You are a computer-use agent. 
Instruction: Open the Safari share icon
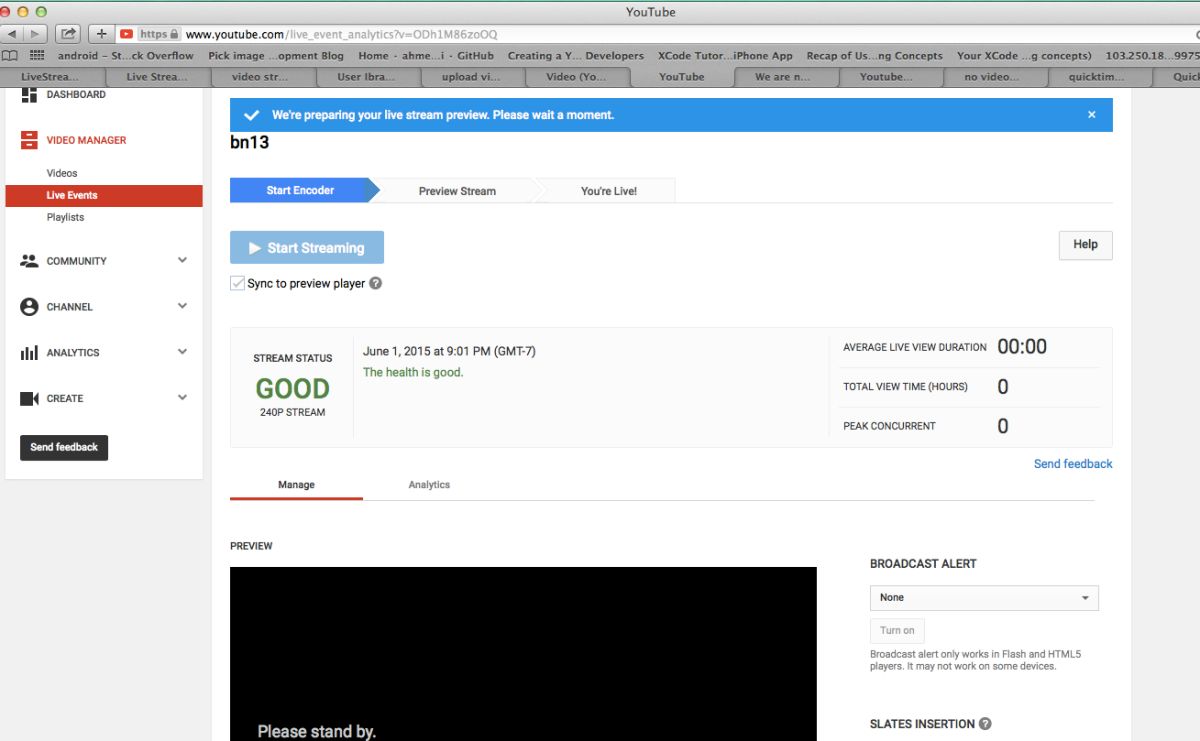click(x=67, y=34)
